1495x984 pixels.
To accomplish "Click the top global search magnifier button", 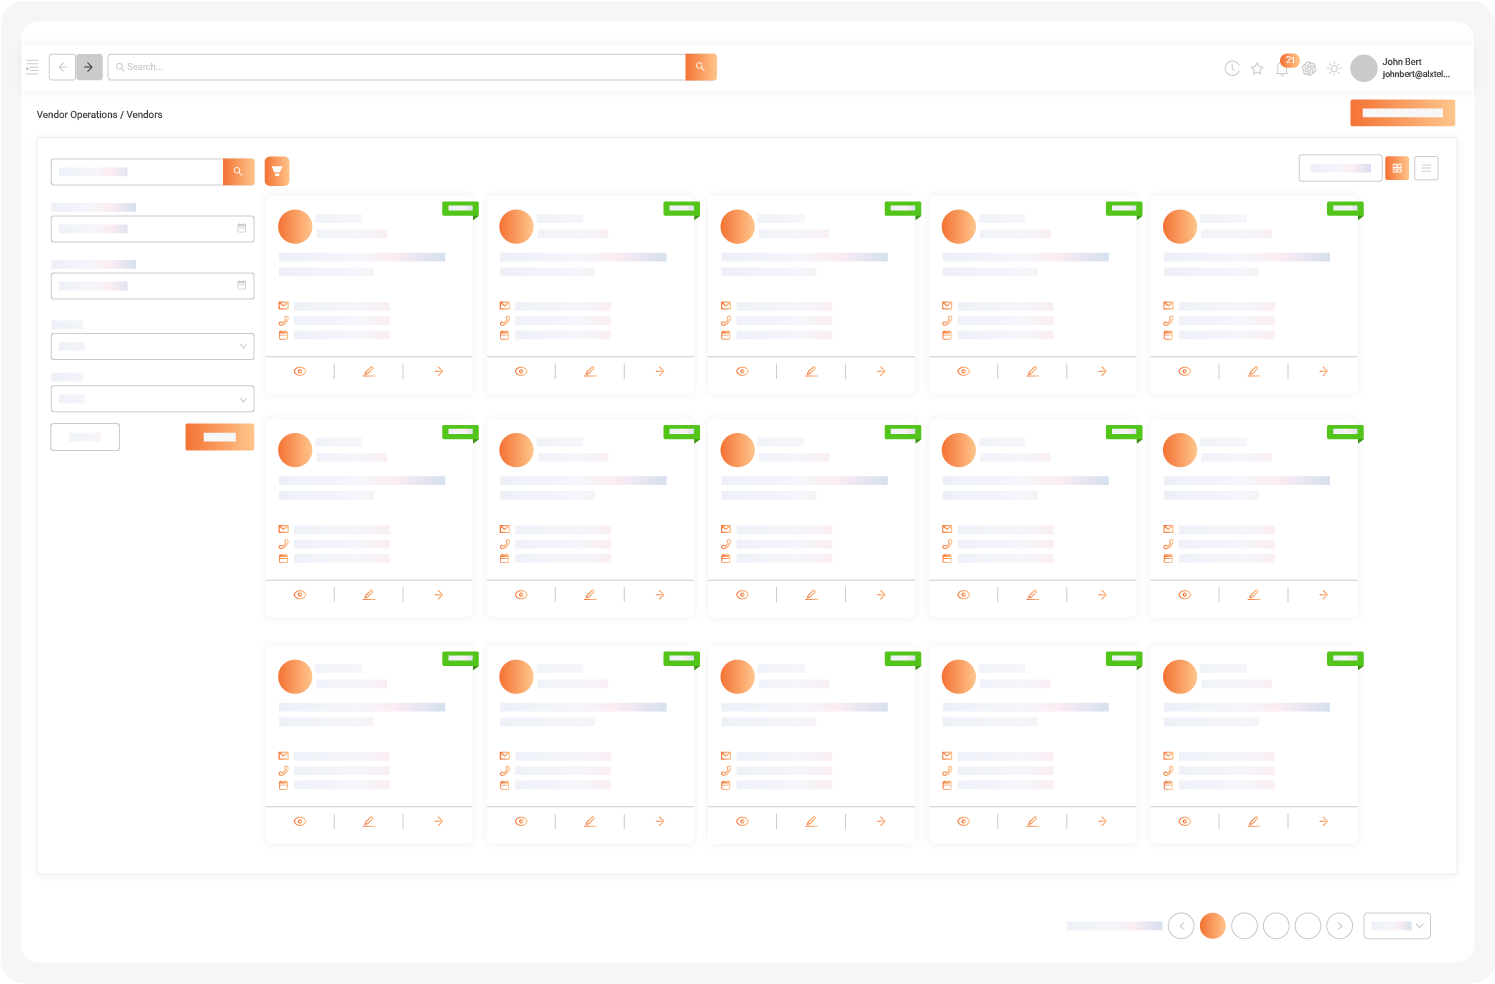I will (700, 67).
